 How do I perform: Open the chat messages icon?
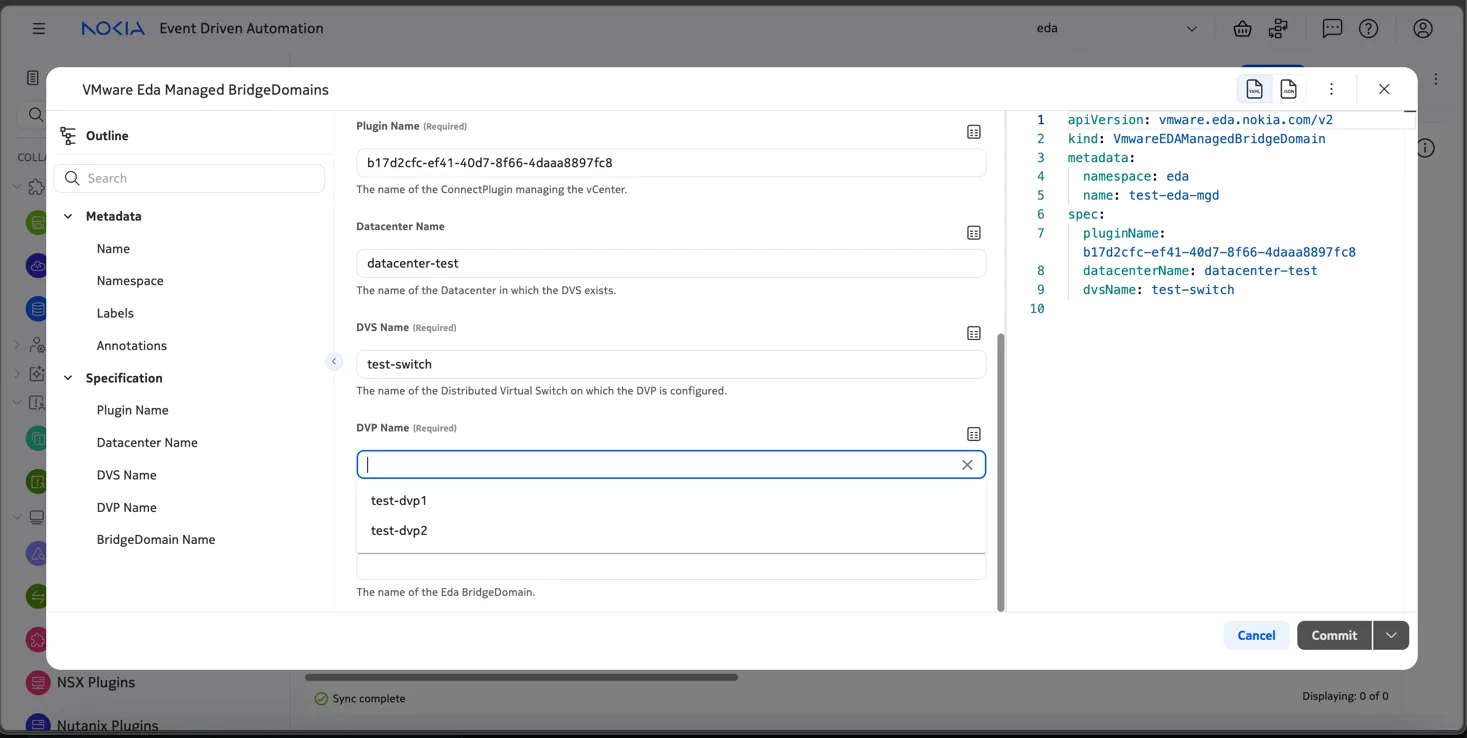1332,28
